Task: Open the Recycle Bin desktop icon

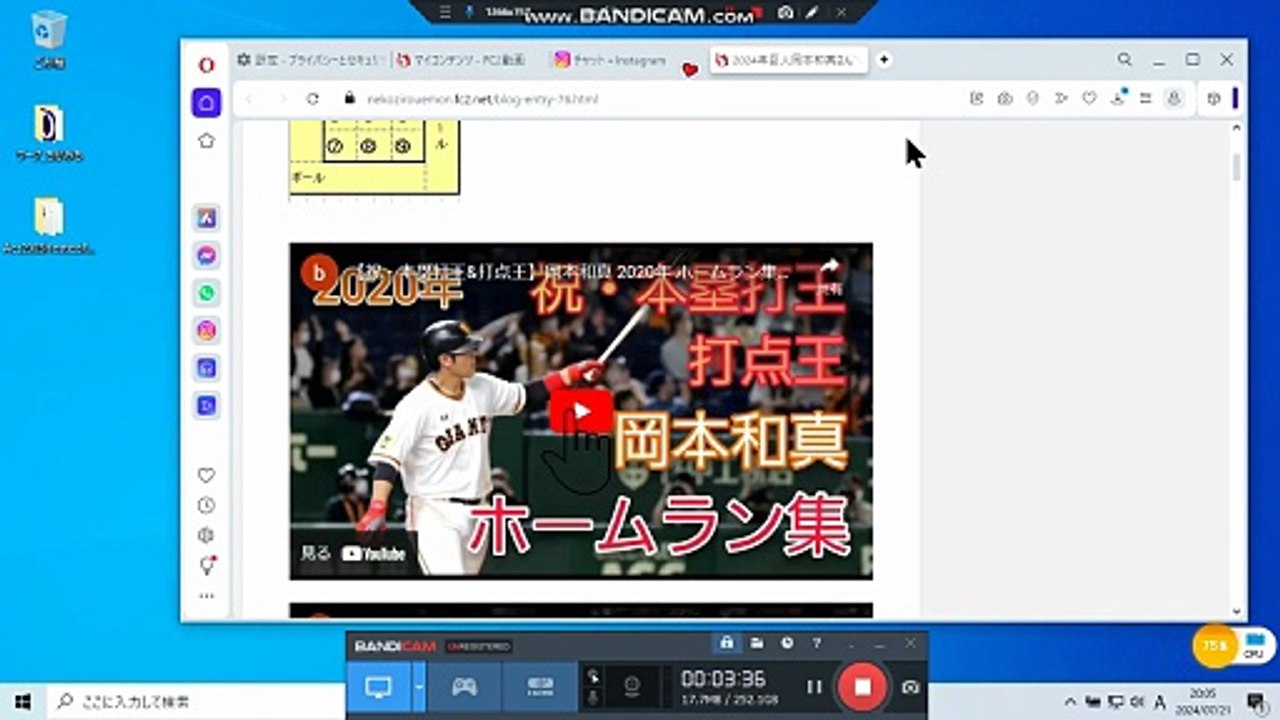Action: tap(48, 40)
